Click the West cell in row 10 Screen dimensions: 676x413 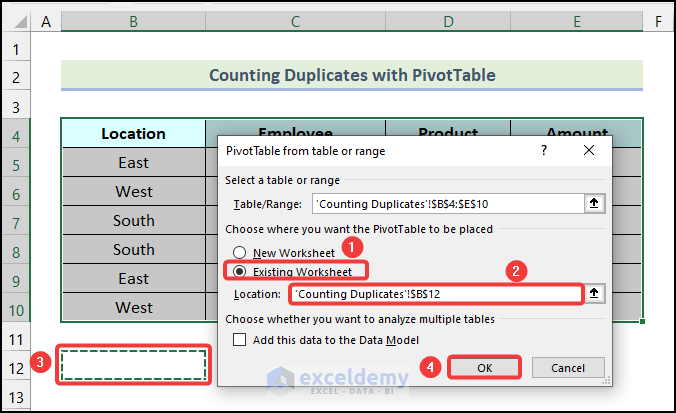pos(134,307)
